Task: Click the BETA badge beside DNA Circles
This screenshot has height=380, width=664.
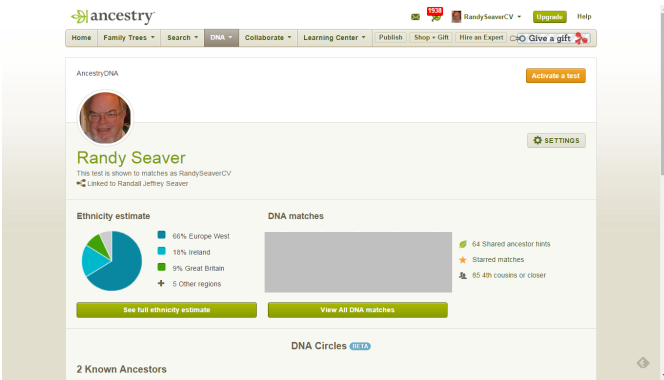Action: point(360,347)
